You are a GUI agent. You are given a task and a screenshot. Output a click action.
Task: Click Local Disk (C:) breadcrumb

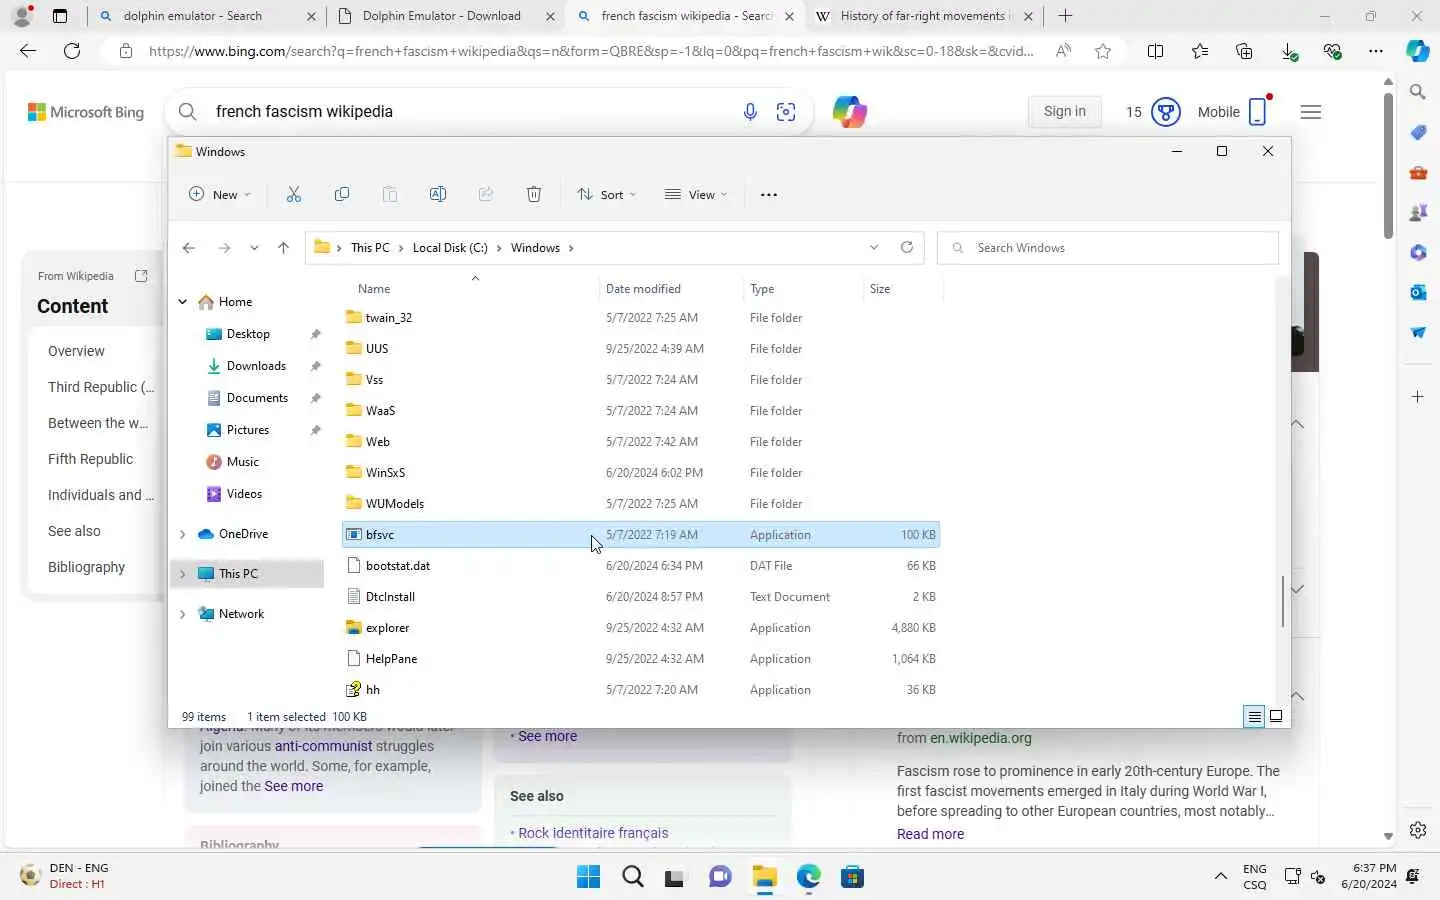[x=450, y=248]
